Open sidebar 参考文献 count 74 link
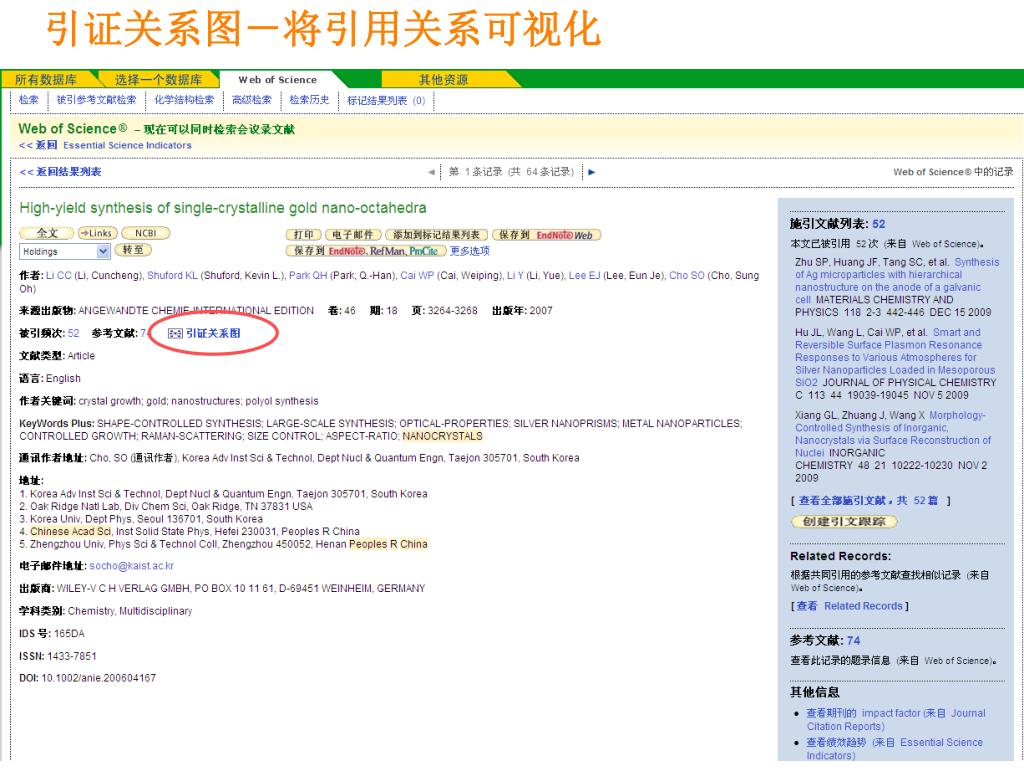The height and width of the screenshot is (768, 1024). [x=854, y=641]
